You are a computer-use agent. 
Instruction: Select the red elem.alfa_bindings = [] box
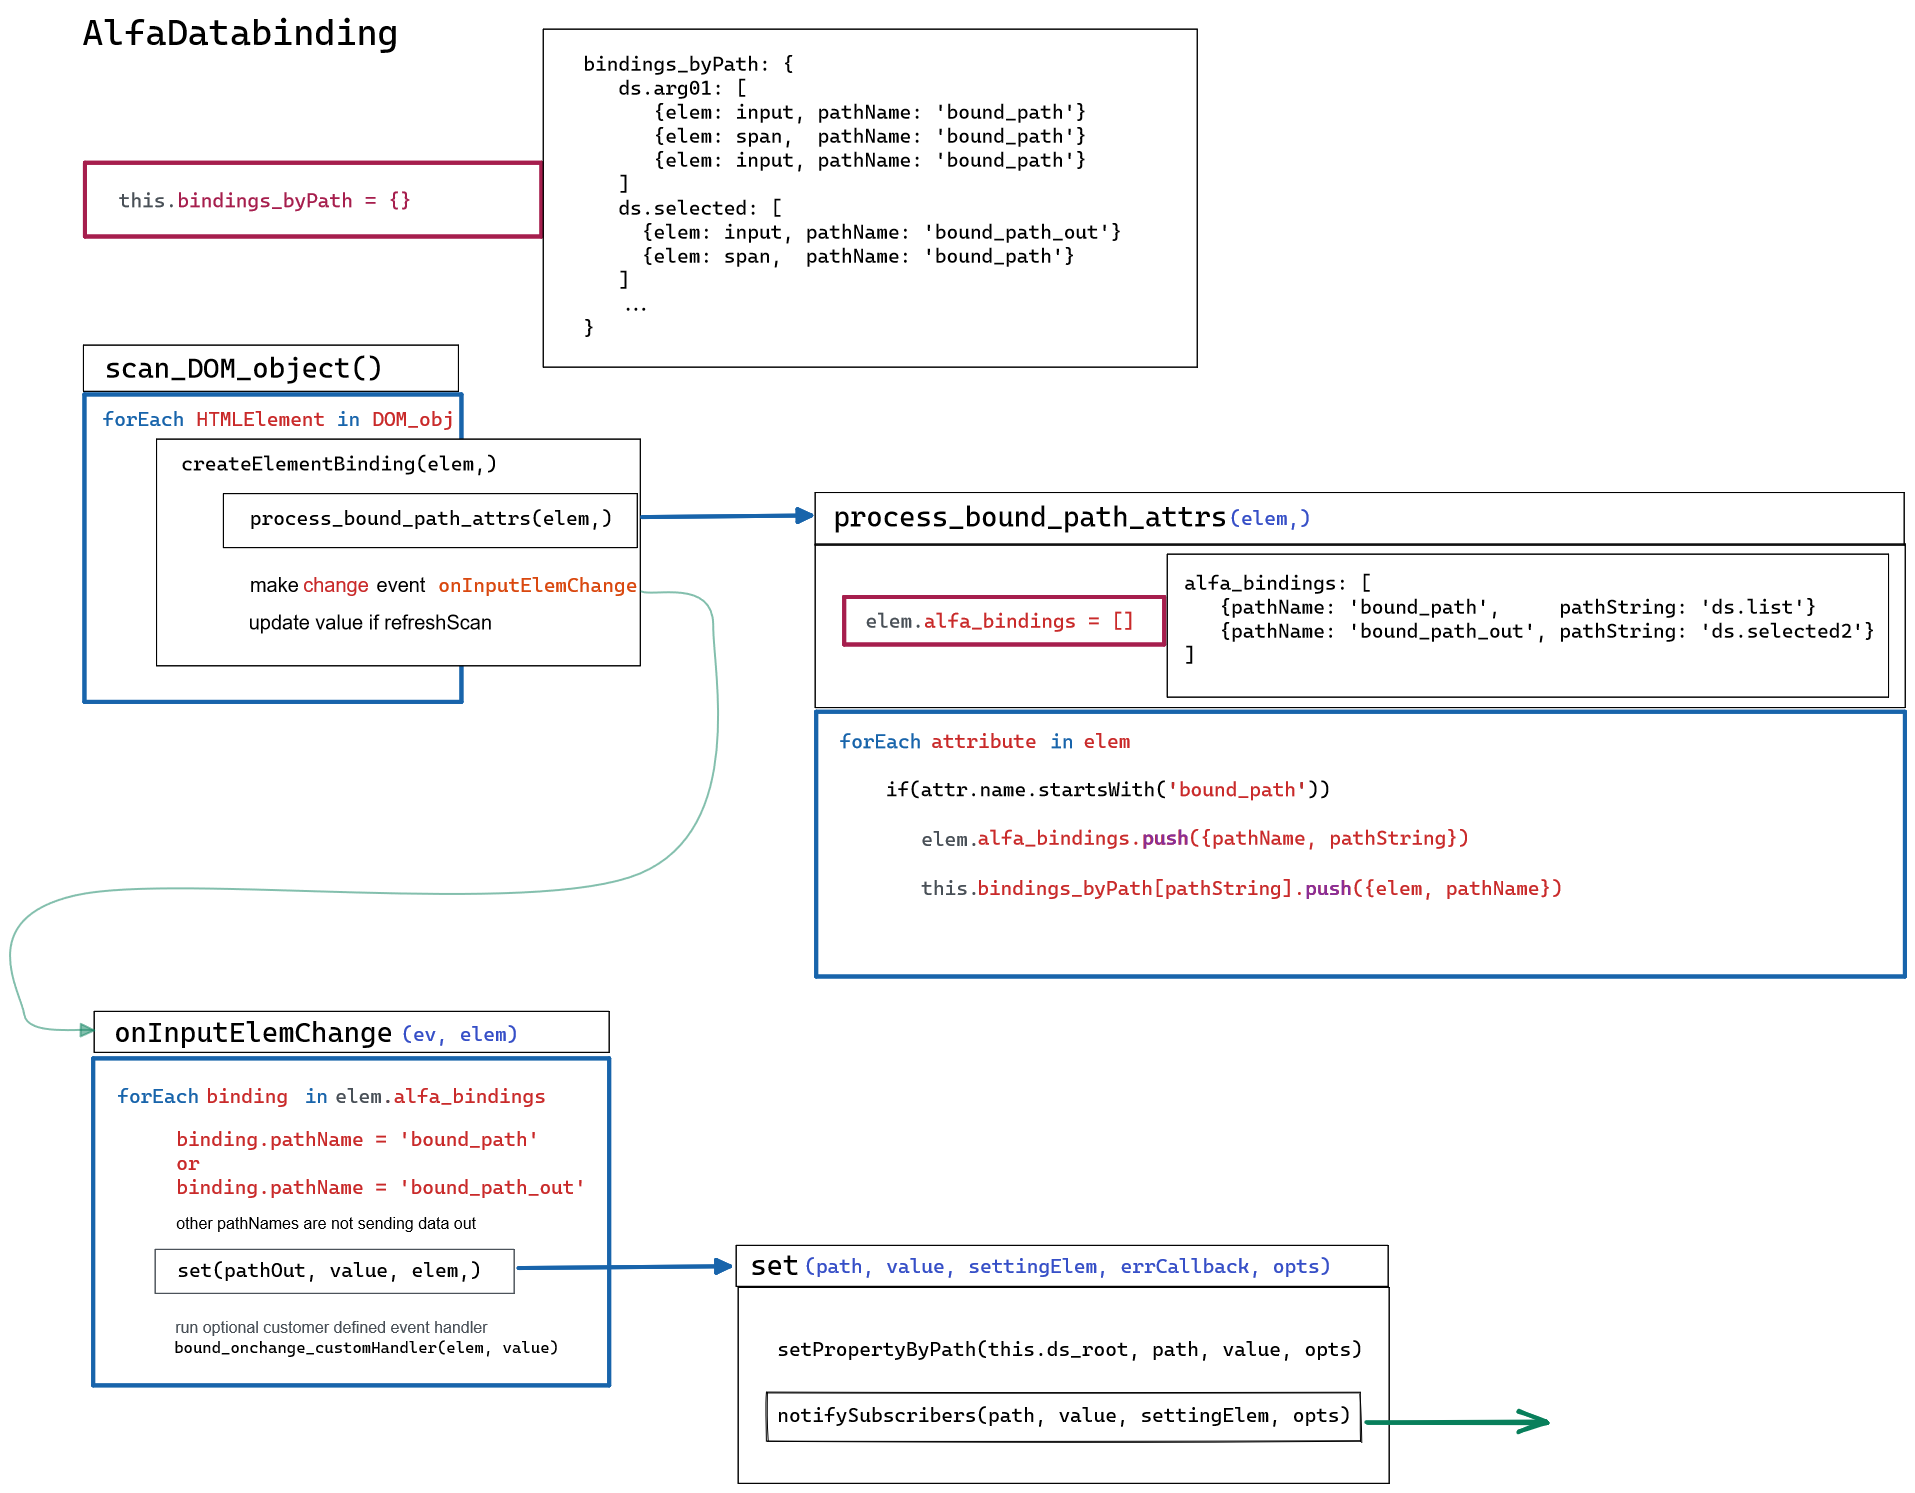(x=1003, y=621)
